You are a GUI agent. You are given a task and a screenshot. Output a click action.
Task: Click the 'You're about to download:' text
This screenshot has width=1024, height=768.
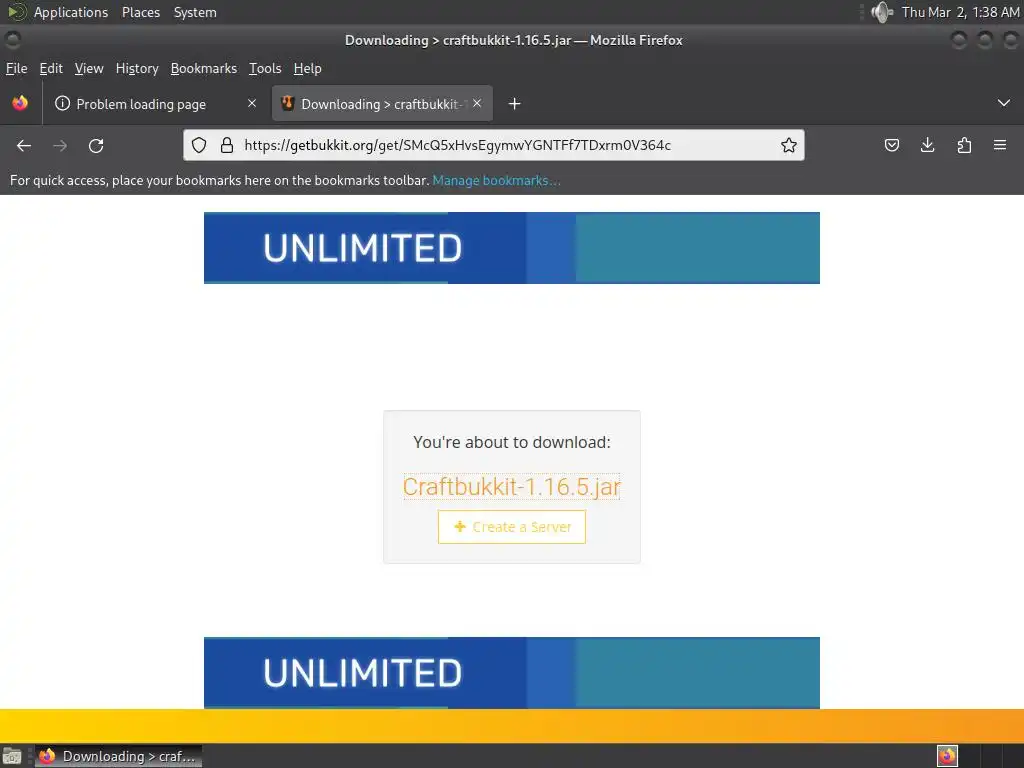511,442
